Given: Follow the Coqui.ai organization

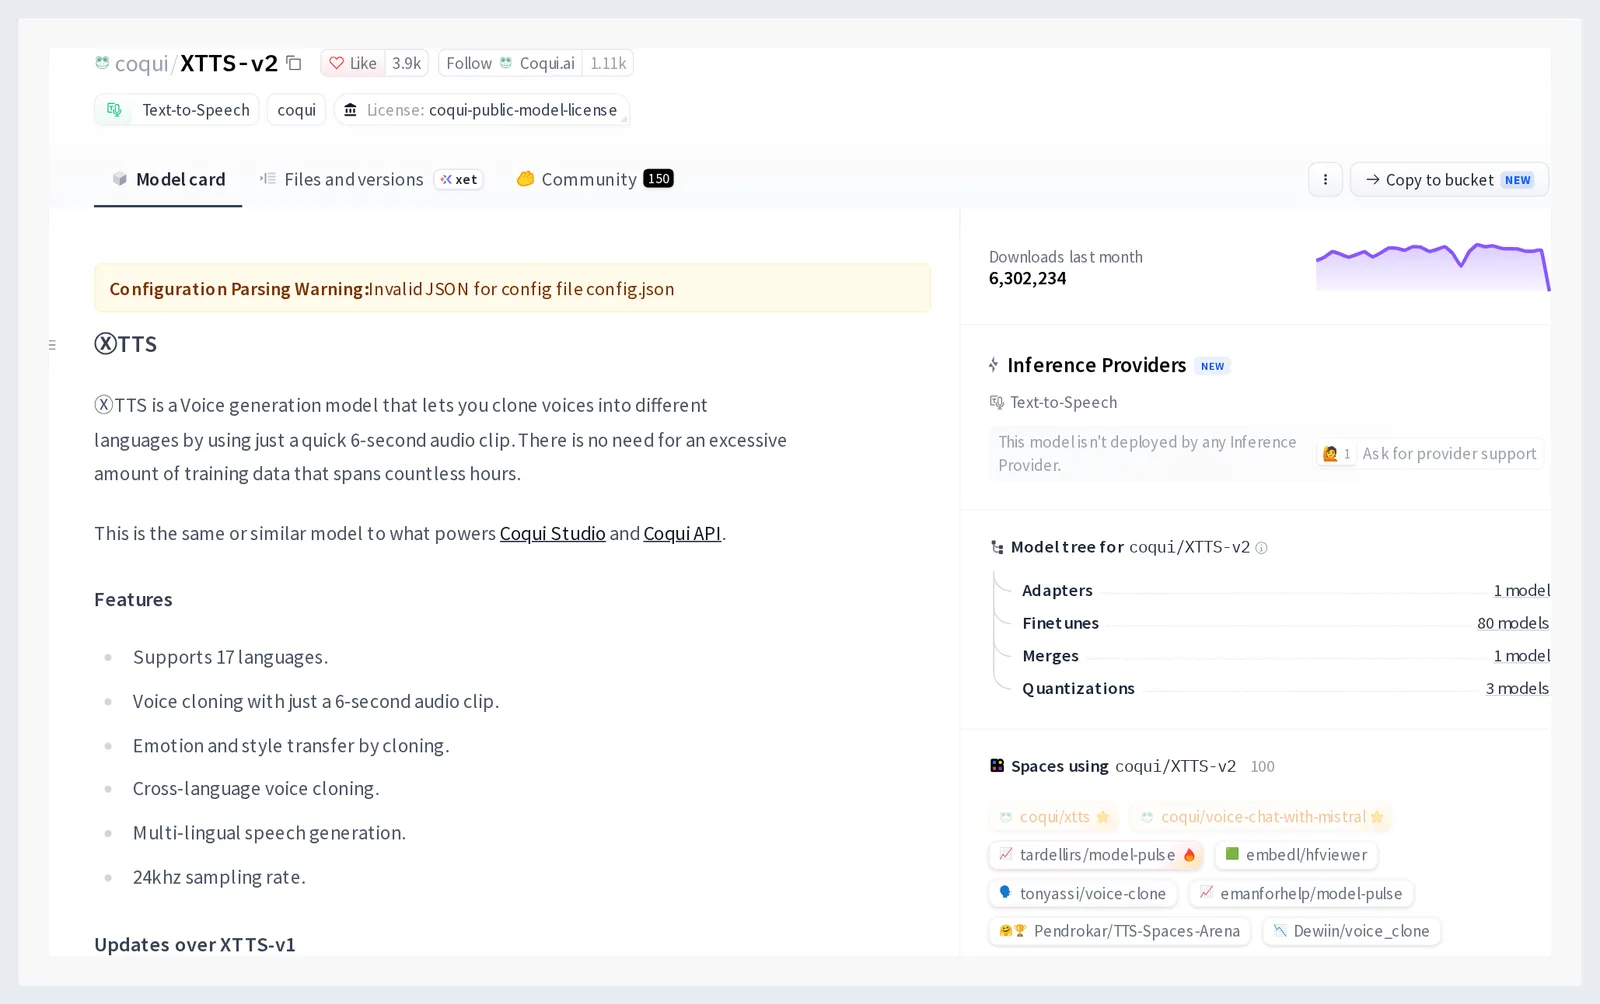Looking at the screenshot, I should 510,63.
